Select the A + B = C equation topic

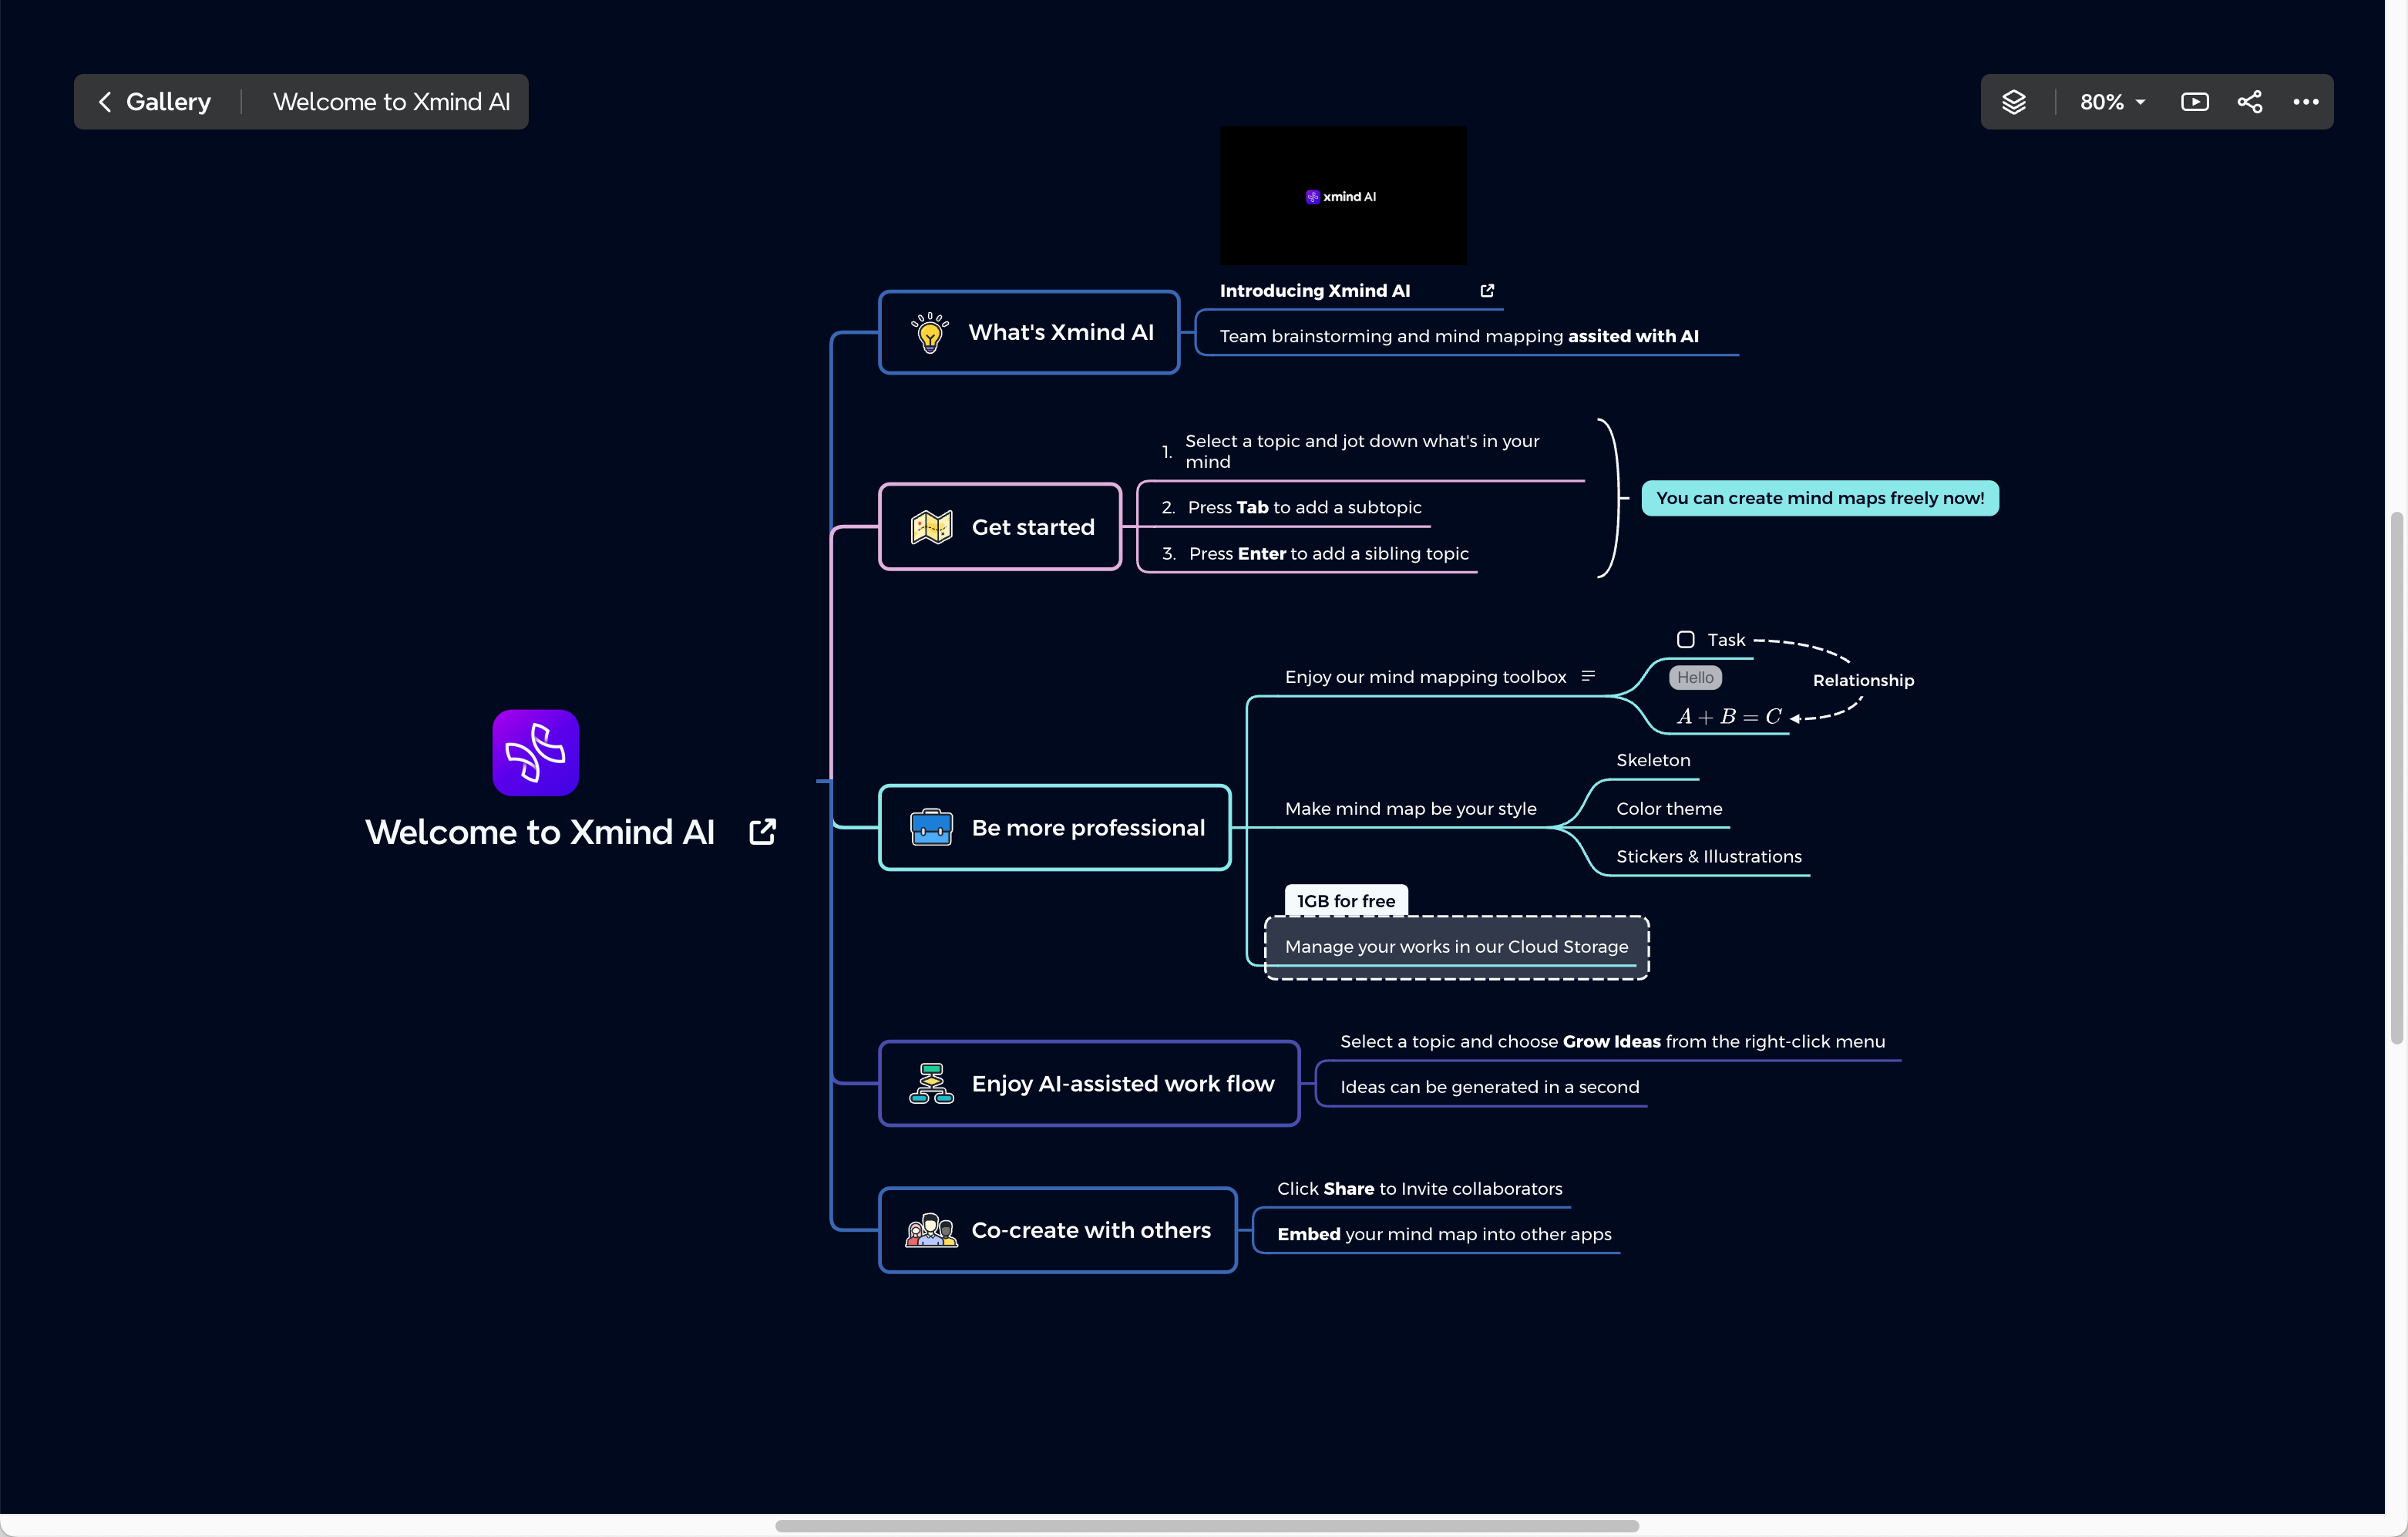coord(1729,717)
